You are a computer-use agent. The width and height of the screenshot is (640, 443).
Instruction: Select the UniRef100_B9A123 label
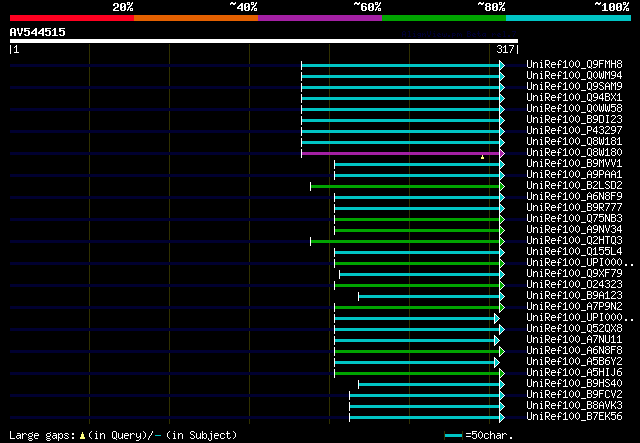574,296
